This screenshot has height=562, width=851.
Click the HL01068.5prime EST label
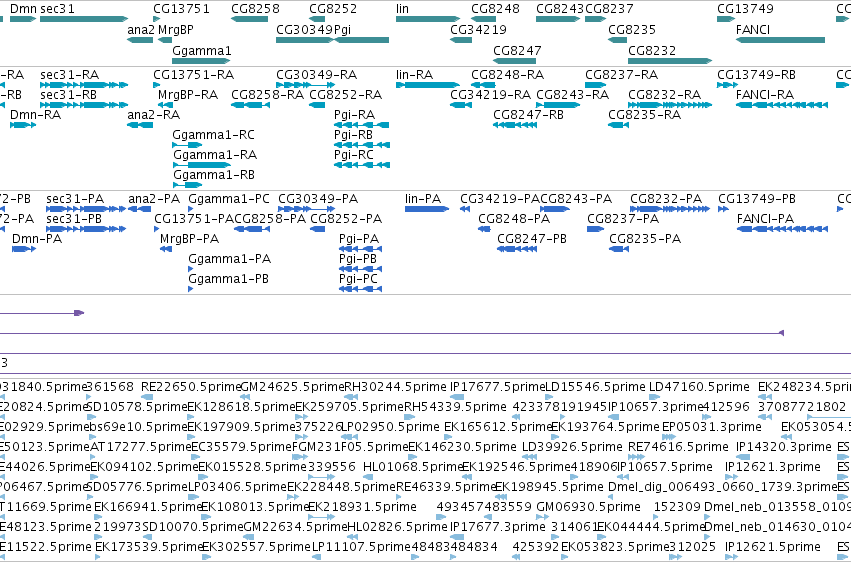[413, 467]
